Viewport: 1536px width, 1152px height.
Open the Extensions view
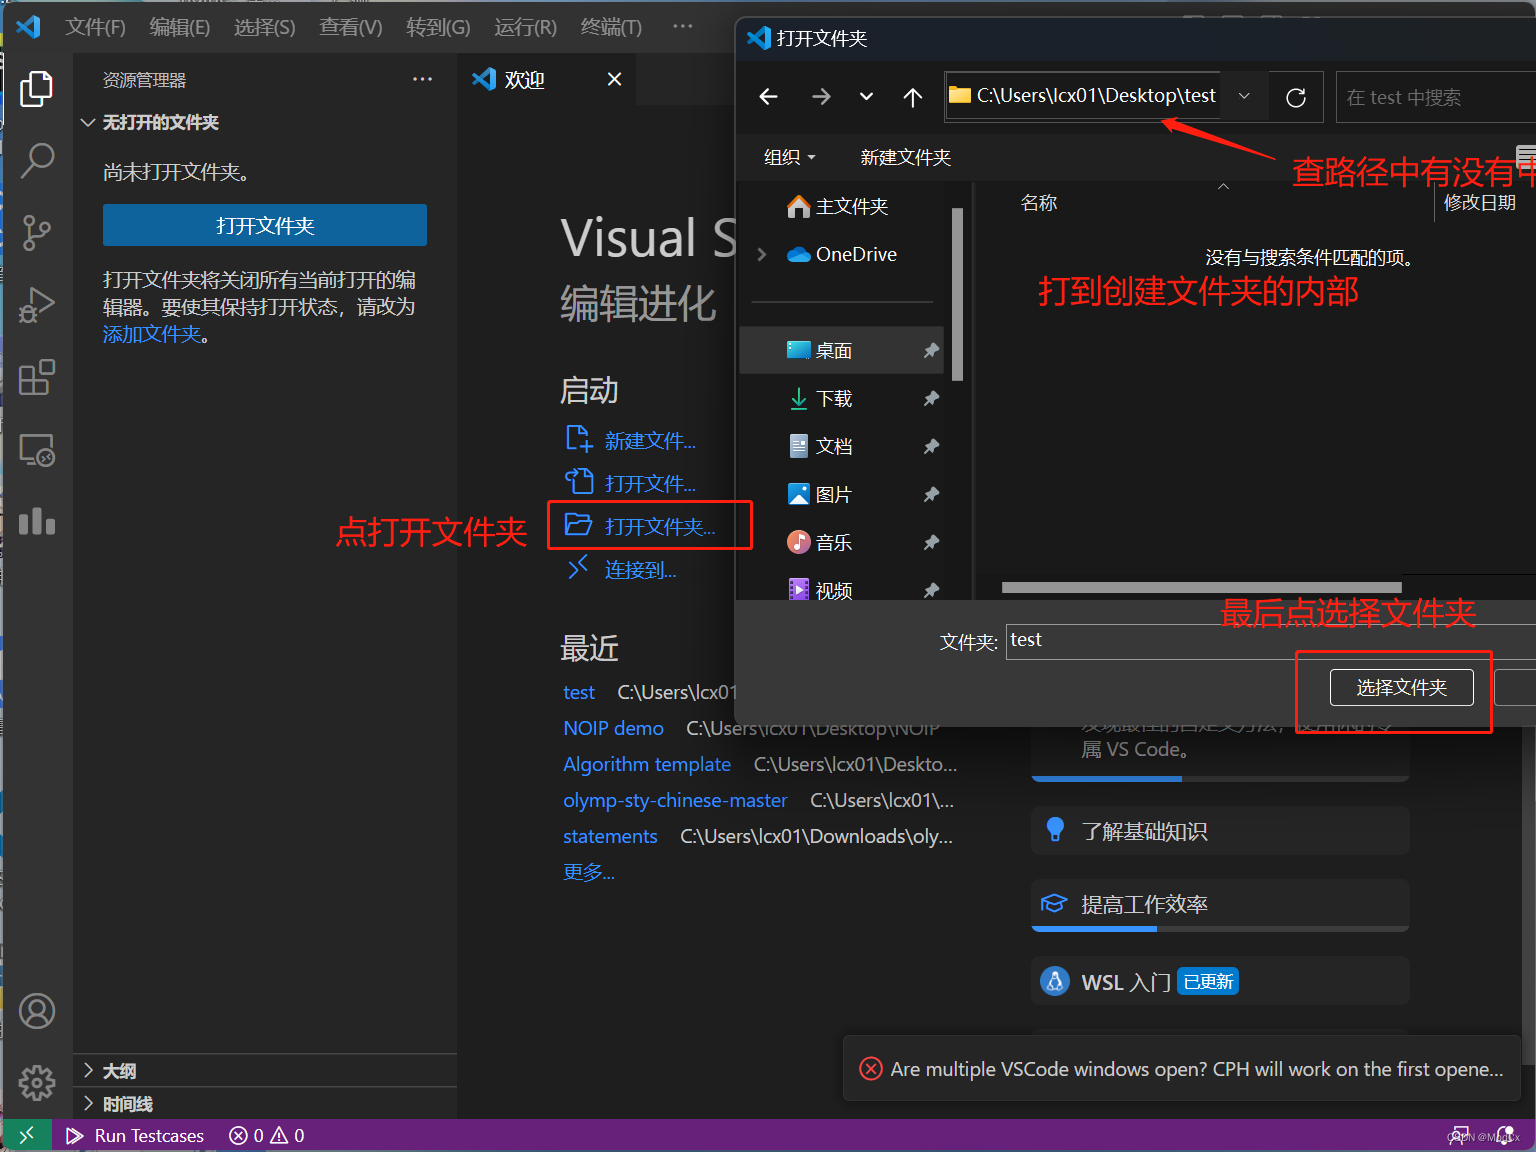tap(37, 377)
